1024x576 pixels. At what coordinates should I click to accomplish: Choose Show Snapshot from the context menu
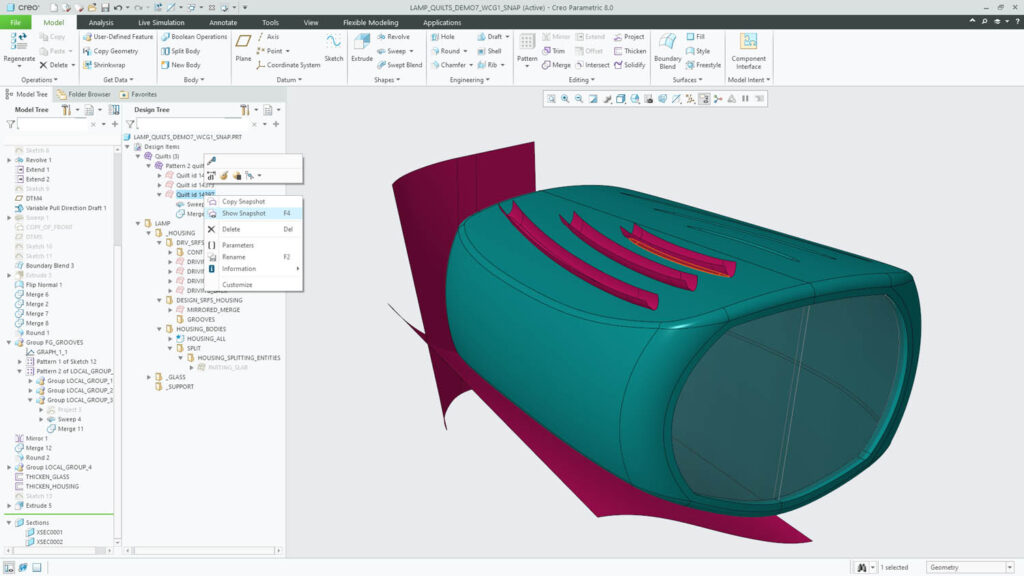pyautogui.click(x=246, y=213)
